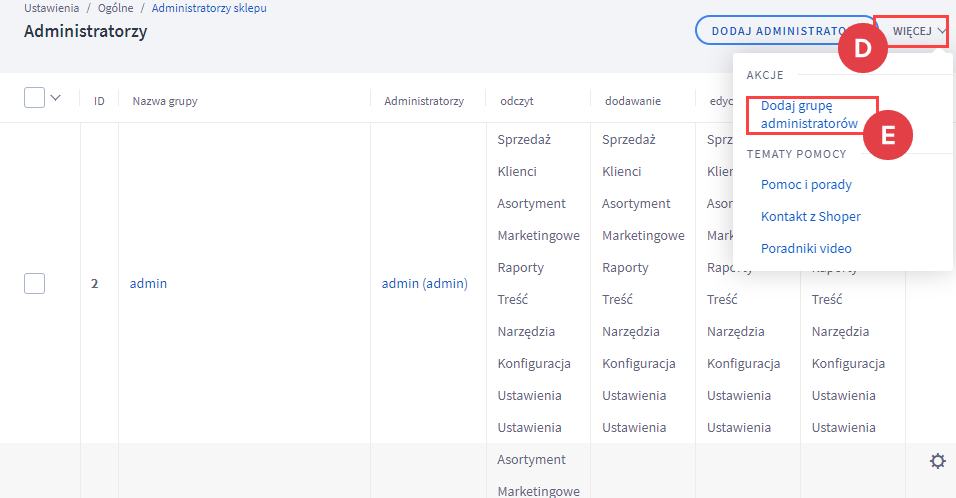Tick the select-all checkbox in table header
This screenshot has width=956, height=498.
tap(34, 98)
